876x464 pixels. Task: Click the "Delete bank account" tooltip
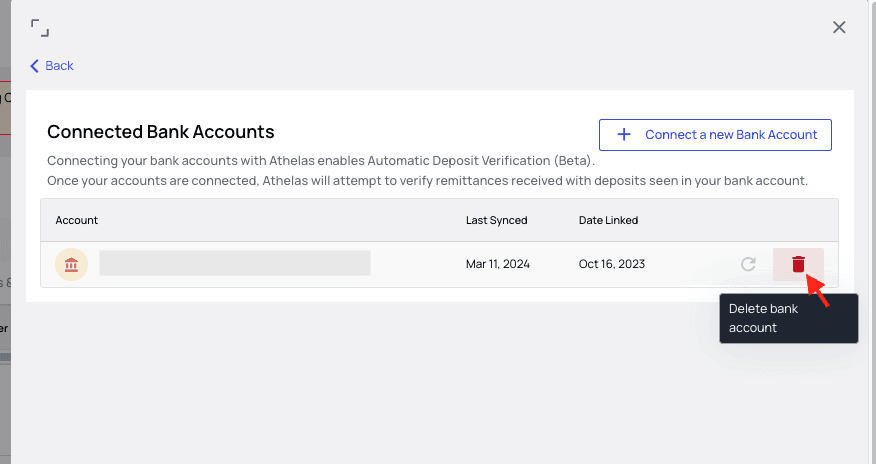788,318
